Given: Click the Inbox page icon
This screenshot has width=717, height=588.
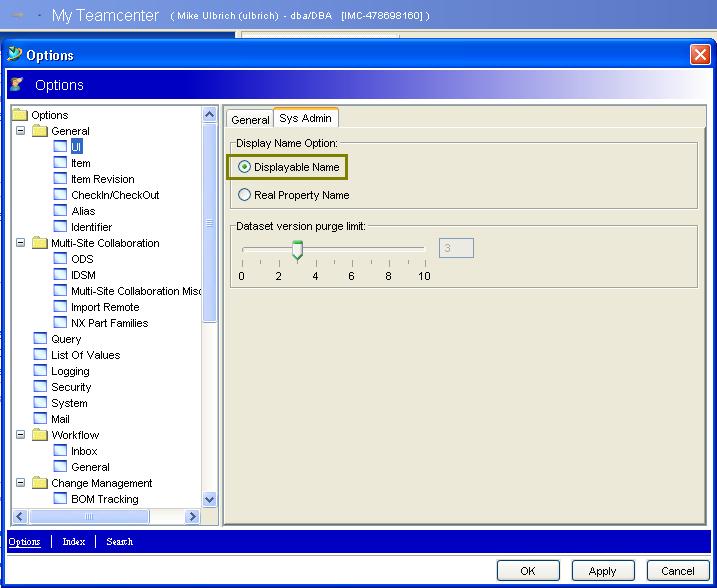Looking at the screenshot, I should (x=60, y=450).
